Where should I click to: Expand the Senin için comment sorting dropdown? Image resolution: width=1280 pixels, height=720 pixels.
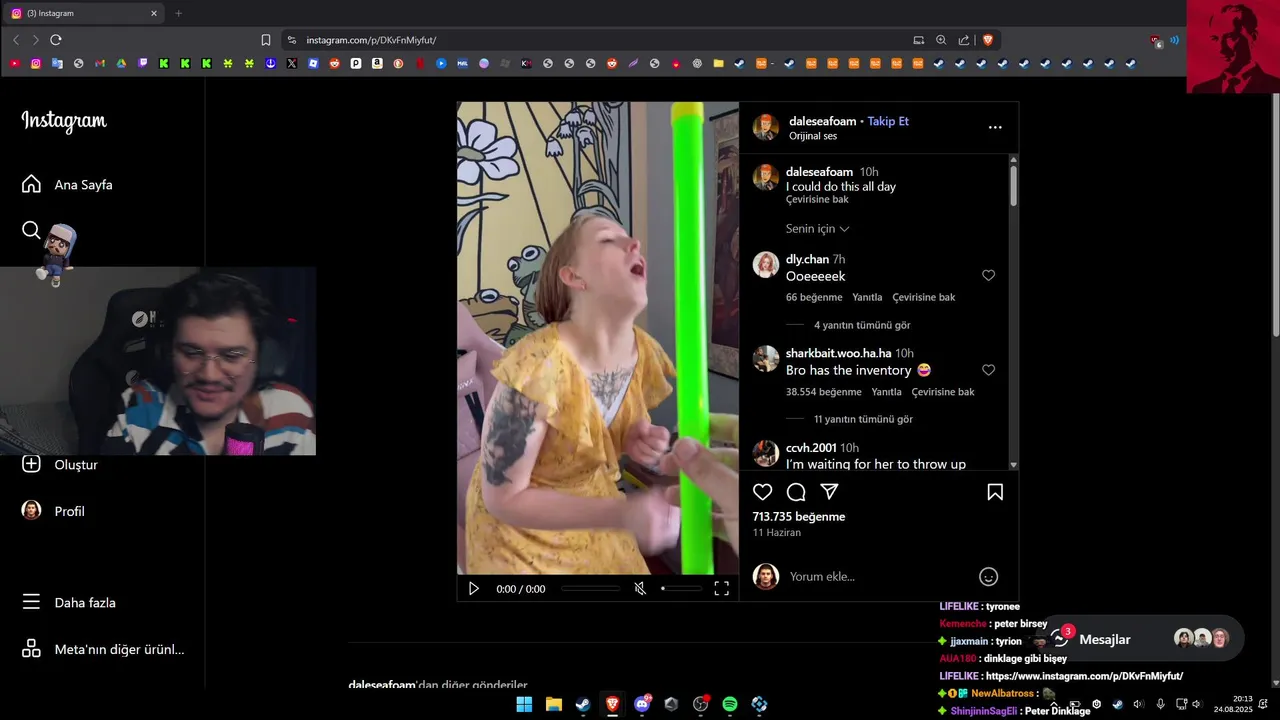coord(818,229)
